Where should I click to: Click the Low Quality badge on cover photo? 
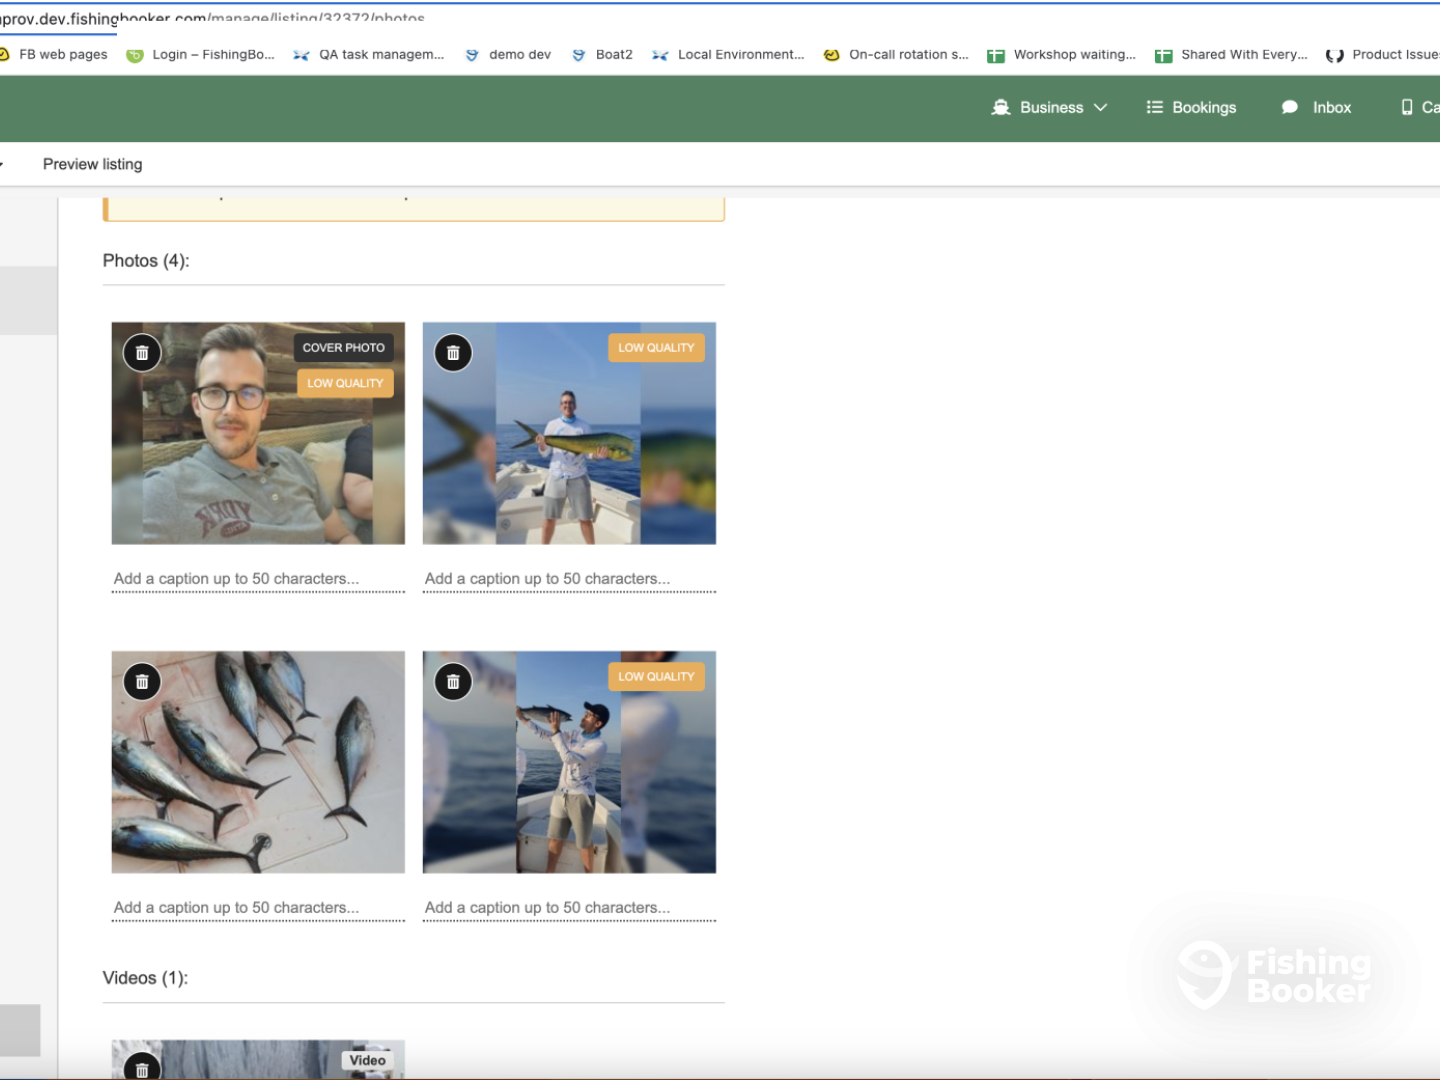coord(345,383)
